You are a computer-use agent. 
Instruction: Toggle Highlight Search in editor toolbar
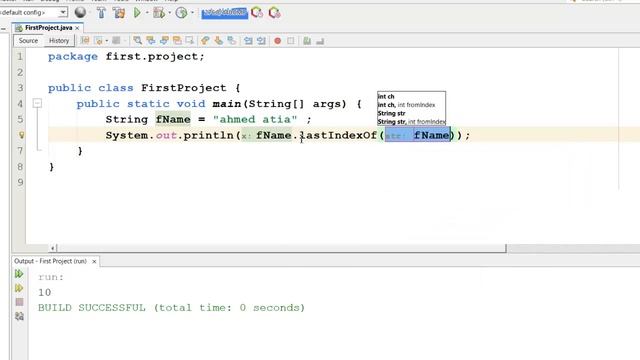tap(177, 40)
